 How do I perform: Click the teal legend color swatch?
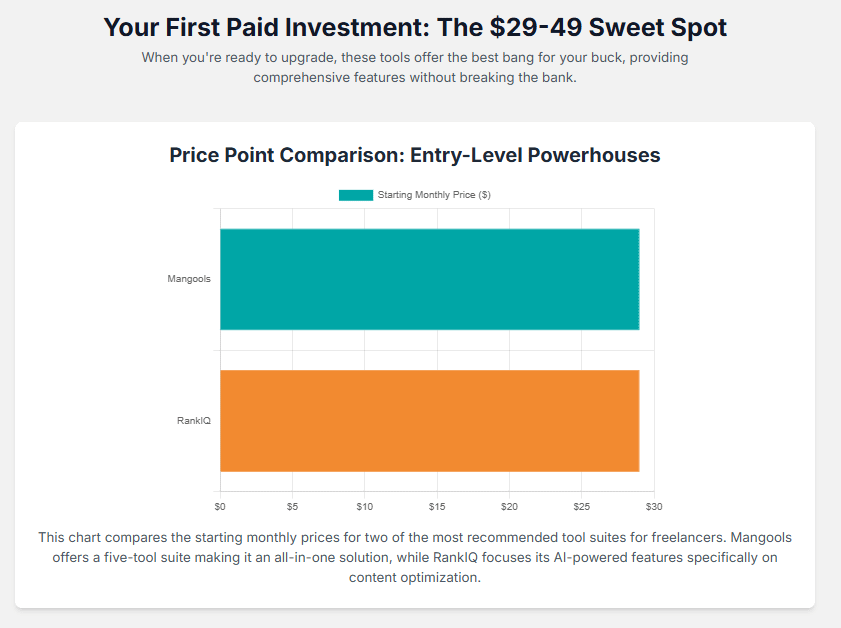356,195
